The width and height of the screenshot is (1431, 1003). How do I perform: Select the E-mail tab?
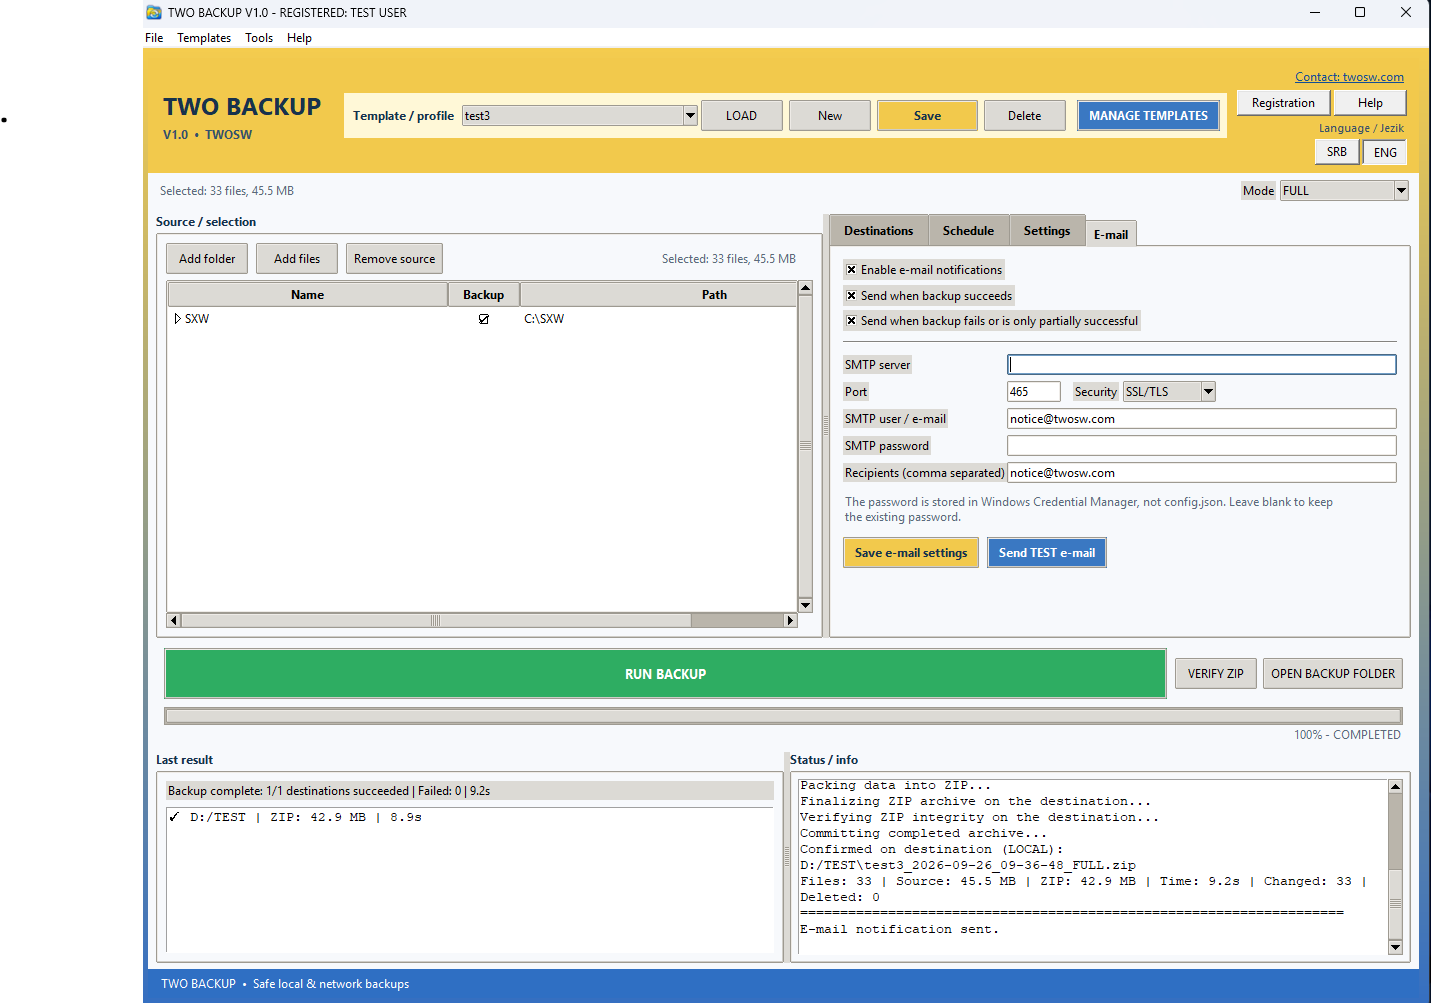[1111, 234]
